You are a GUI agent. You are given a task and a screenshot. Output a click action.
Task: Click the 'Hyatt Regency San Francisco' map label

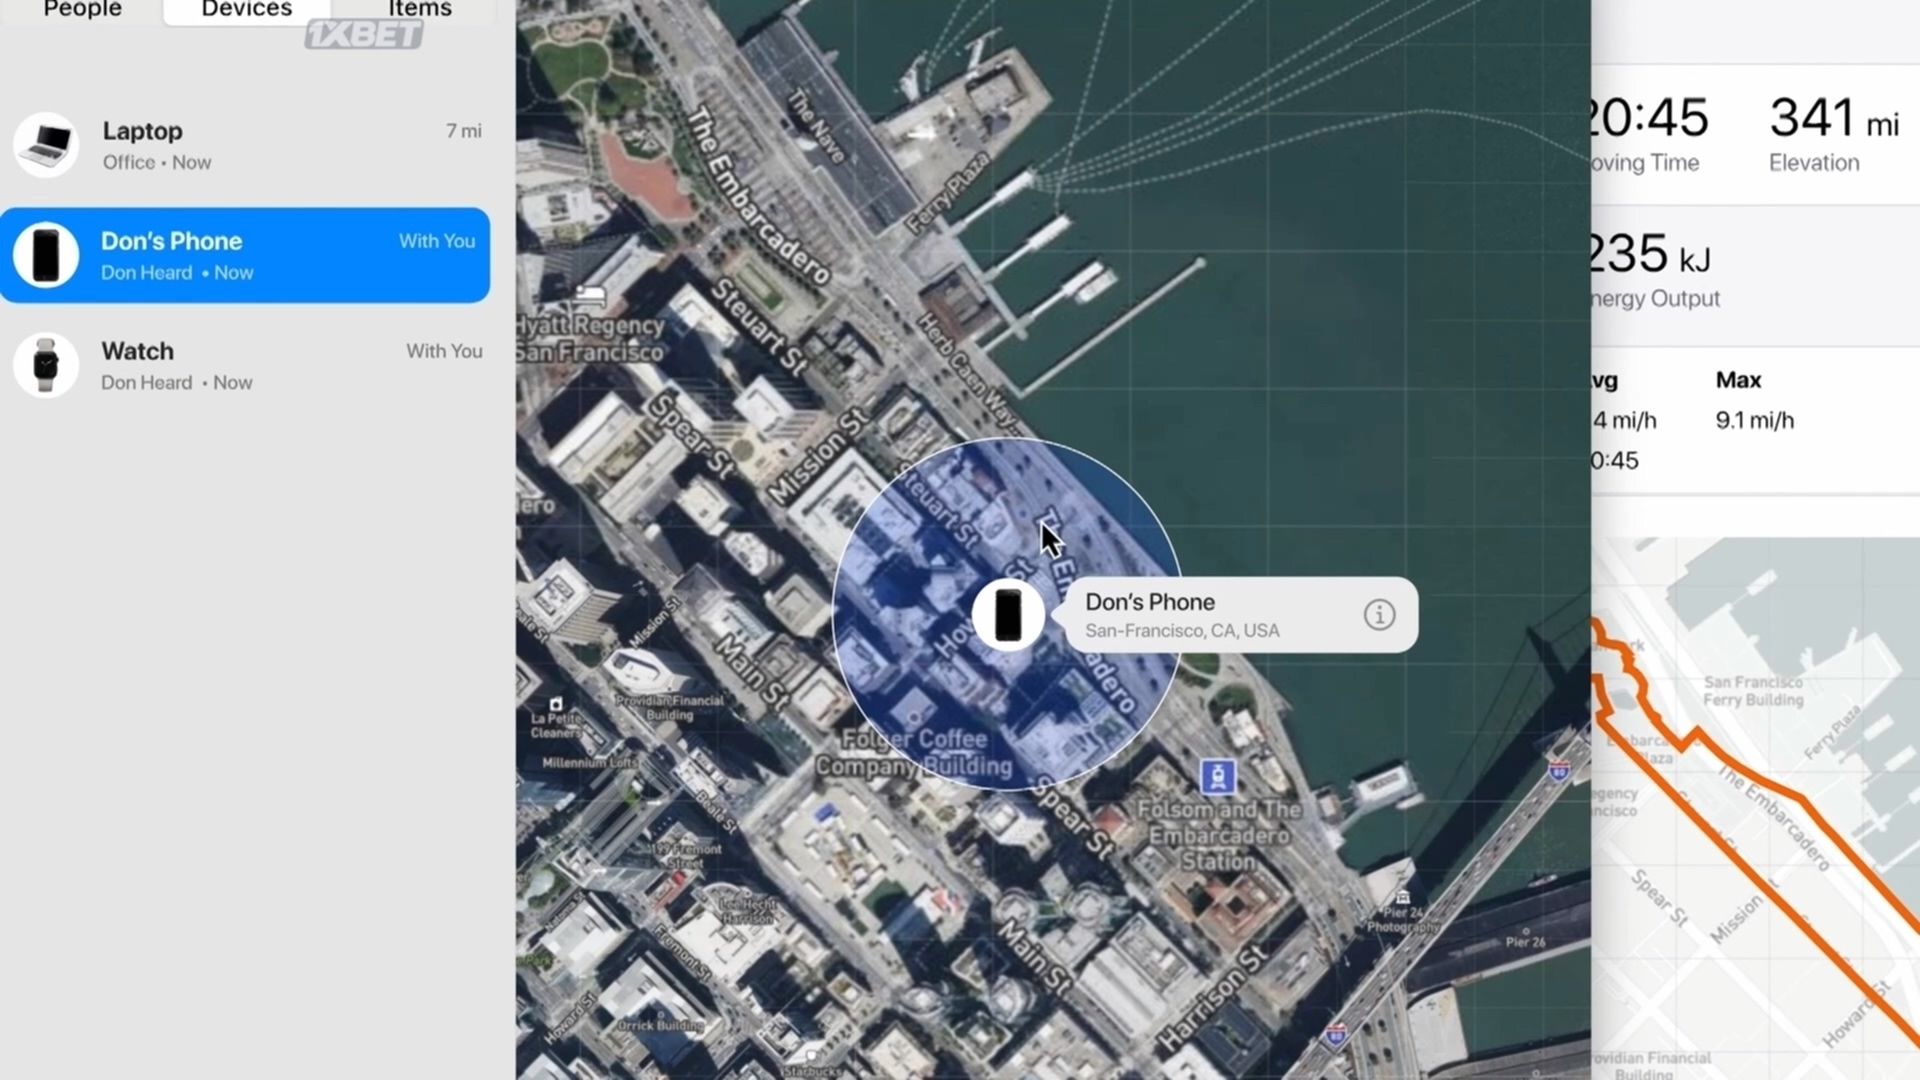[590, 338]
